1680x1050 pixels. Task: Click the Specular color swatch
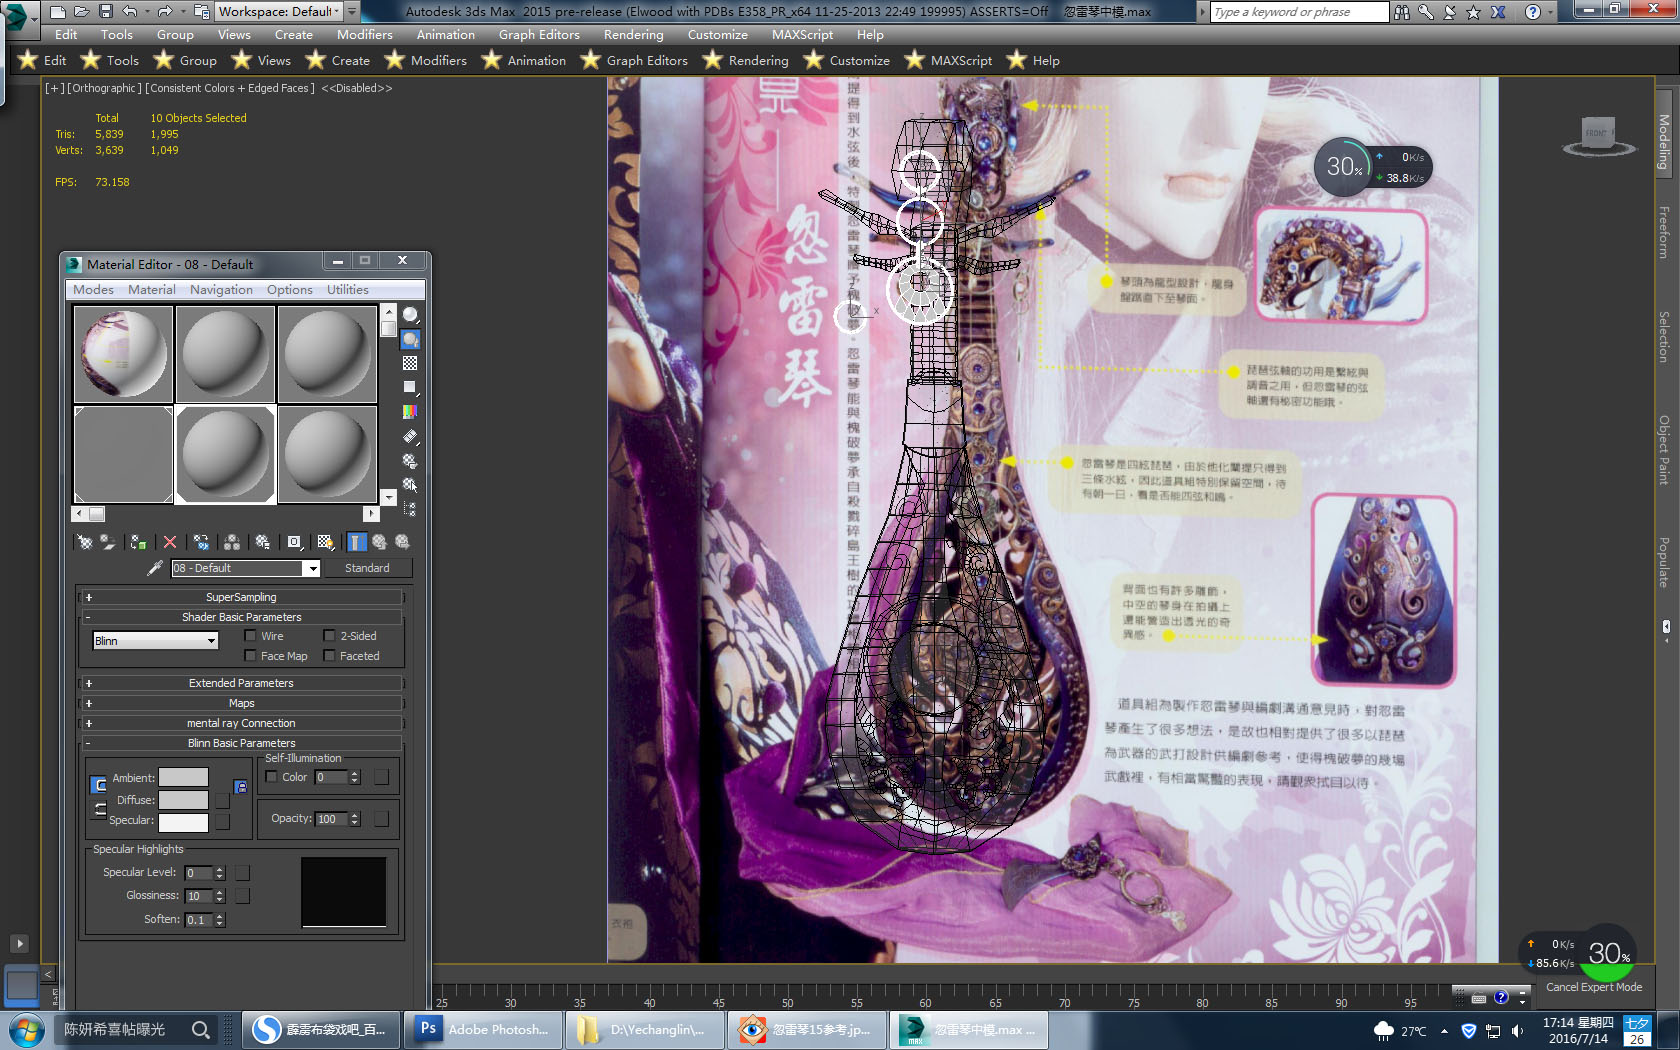pyautogui.click(x=183, y=822)
